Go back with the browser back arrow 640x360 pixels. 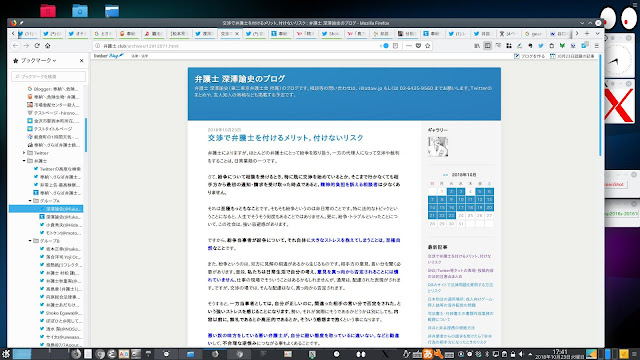pyautogui.click(x=16, y=46)
